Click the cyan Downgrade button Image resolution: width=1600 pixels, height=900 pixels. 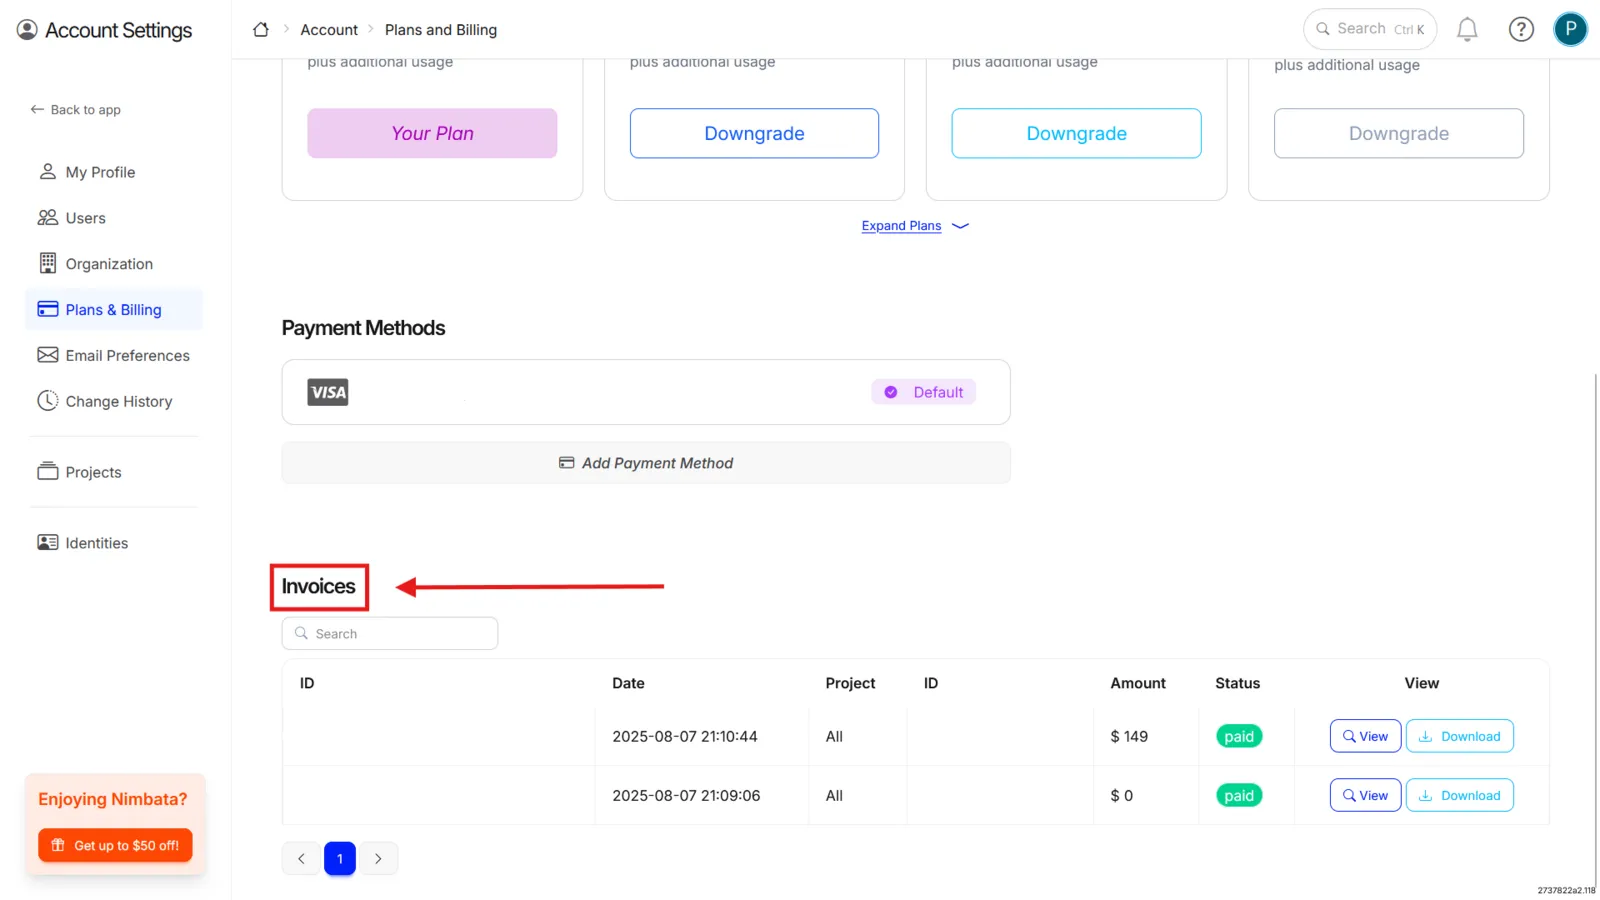pos(1076,133)
